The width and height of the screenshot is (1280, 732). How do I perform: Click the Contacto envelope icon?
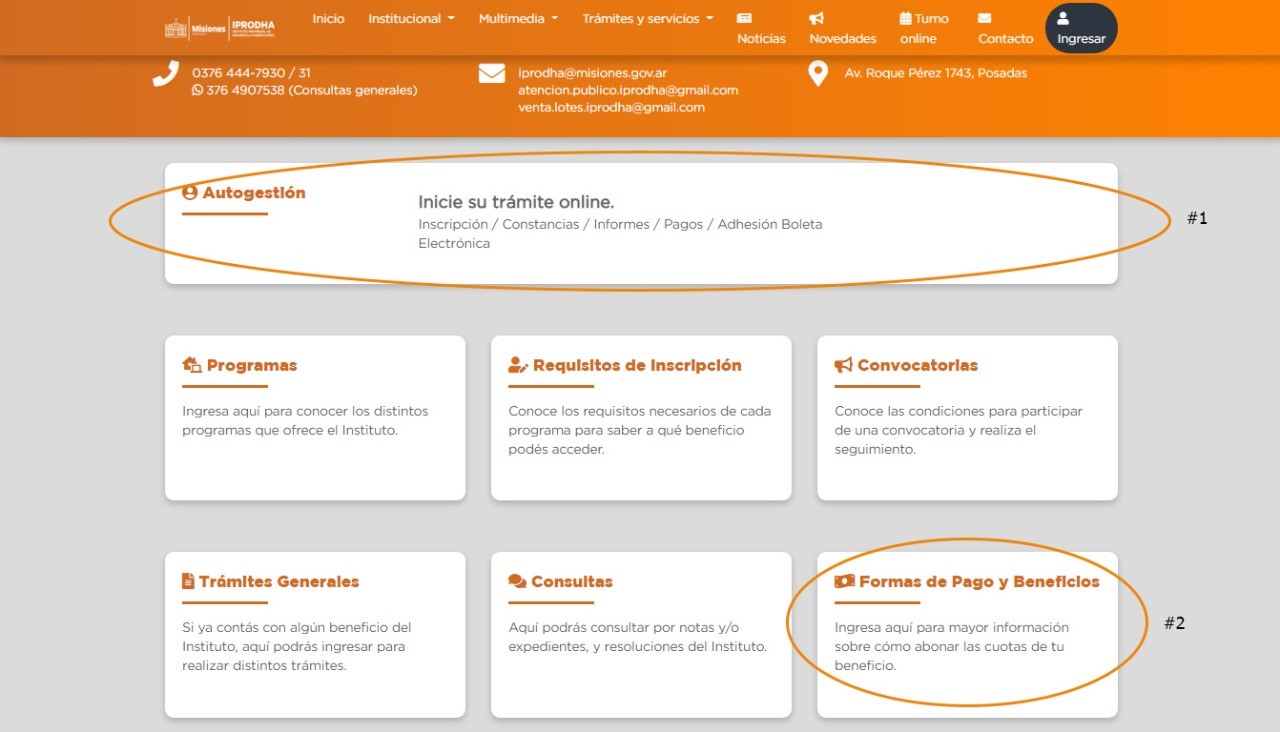point(984,18)
